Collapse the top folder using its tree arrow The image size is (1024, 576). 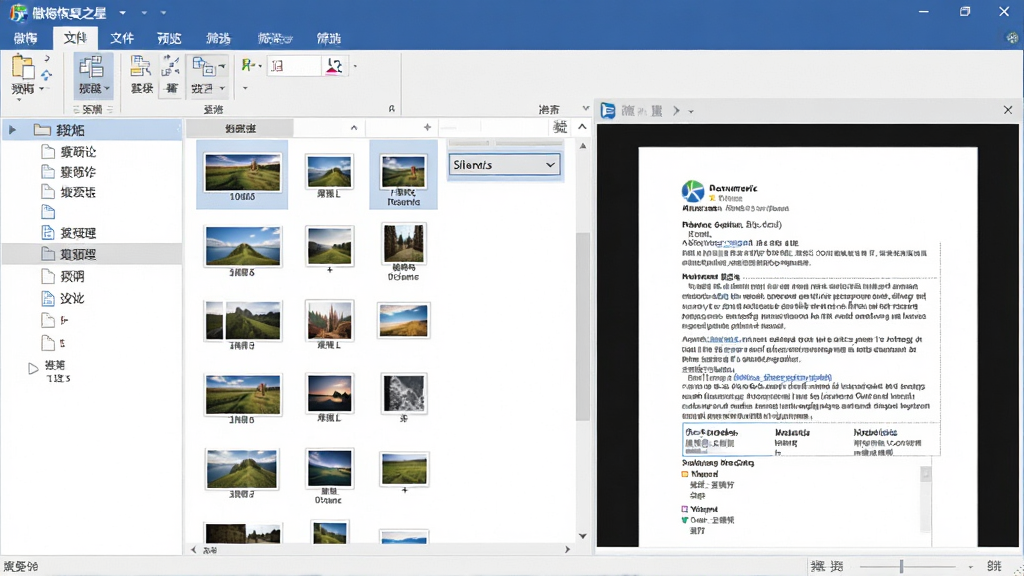12,130
